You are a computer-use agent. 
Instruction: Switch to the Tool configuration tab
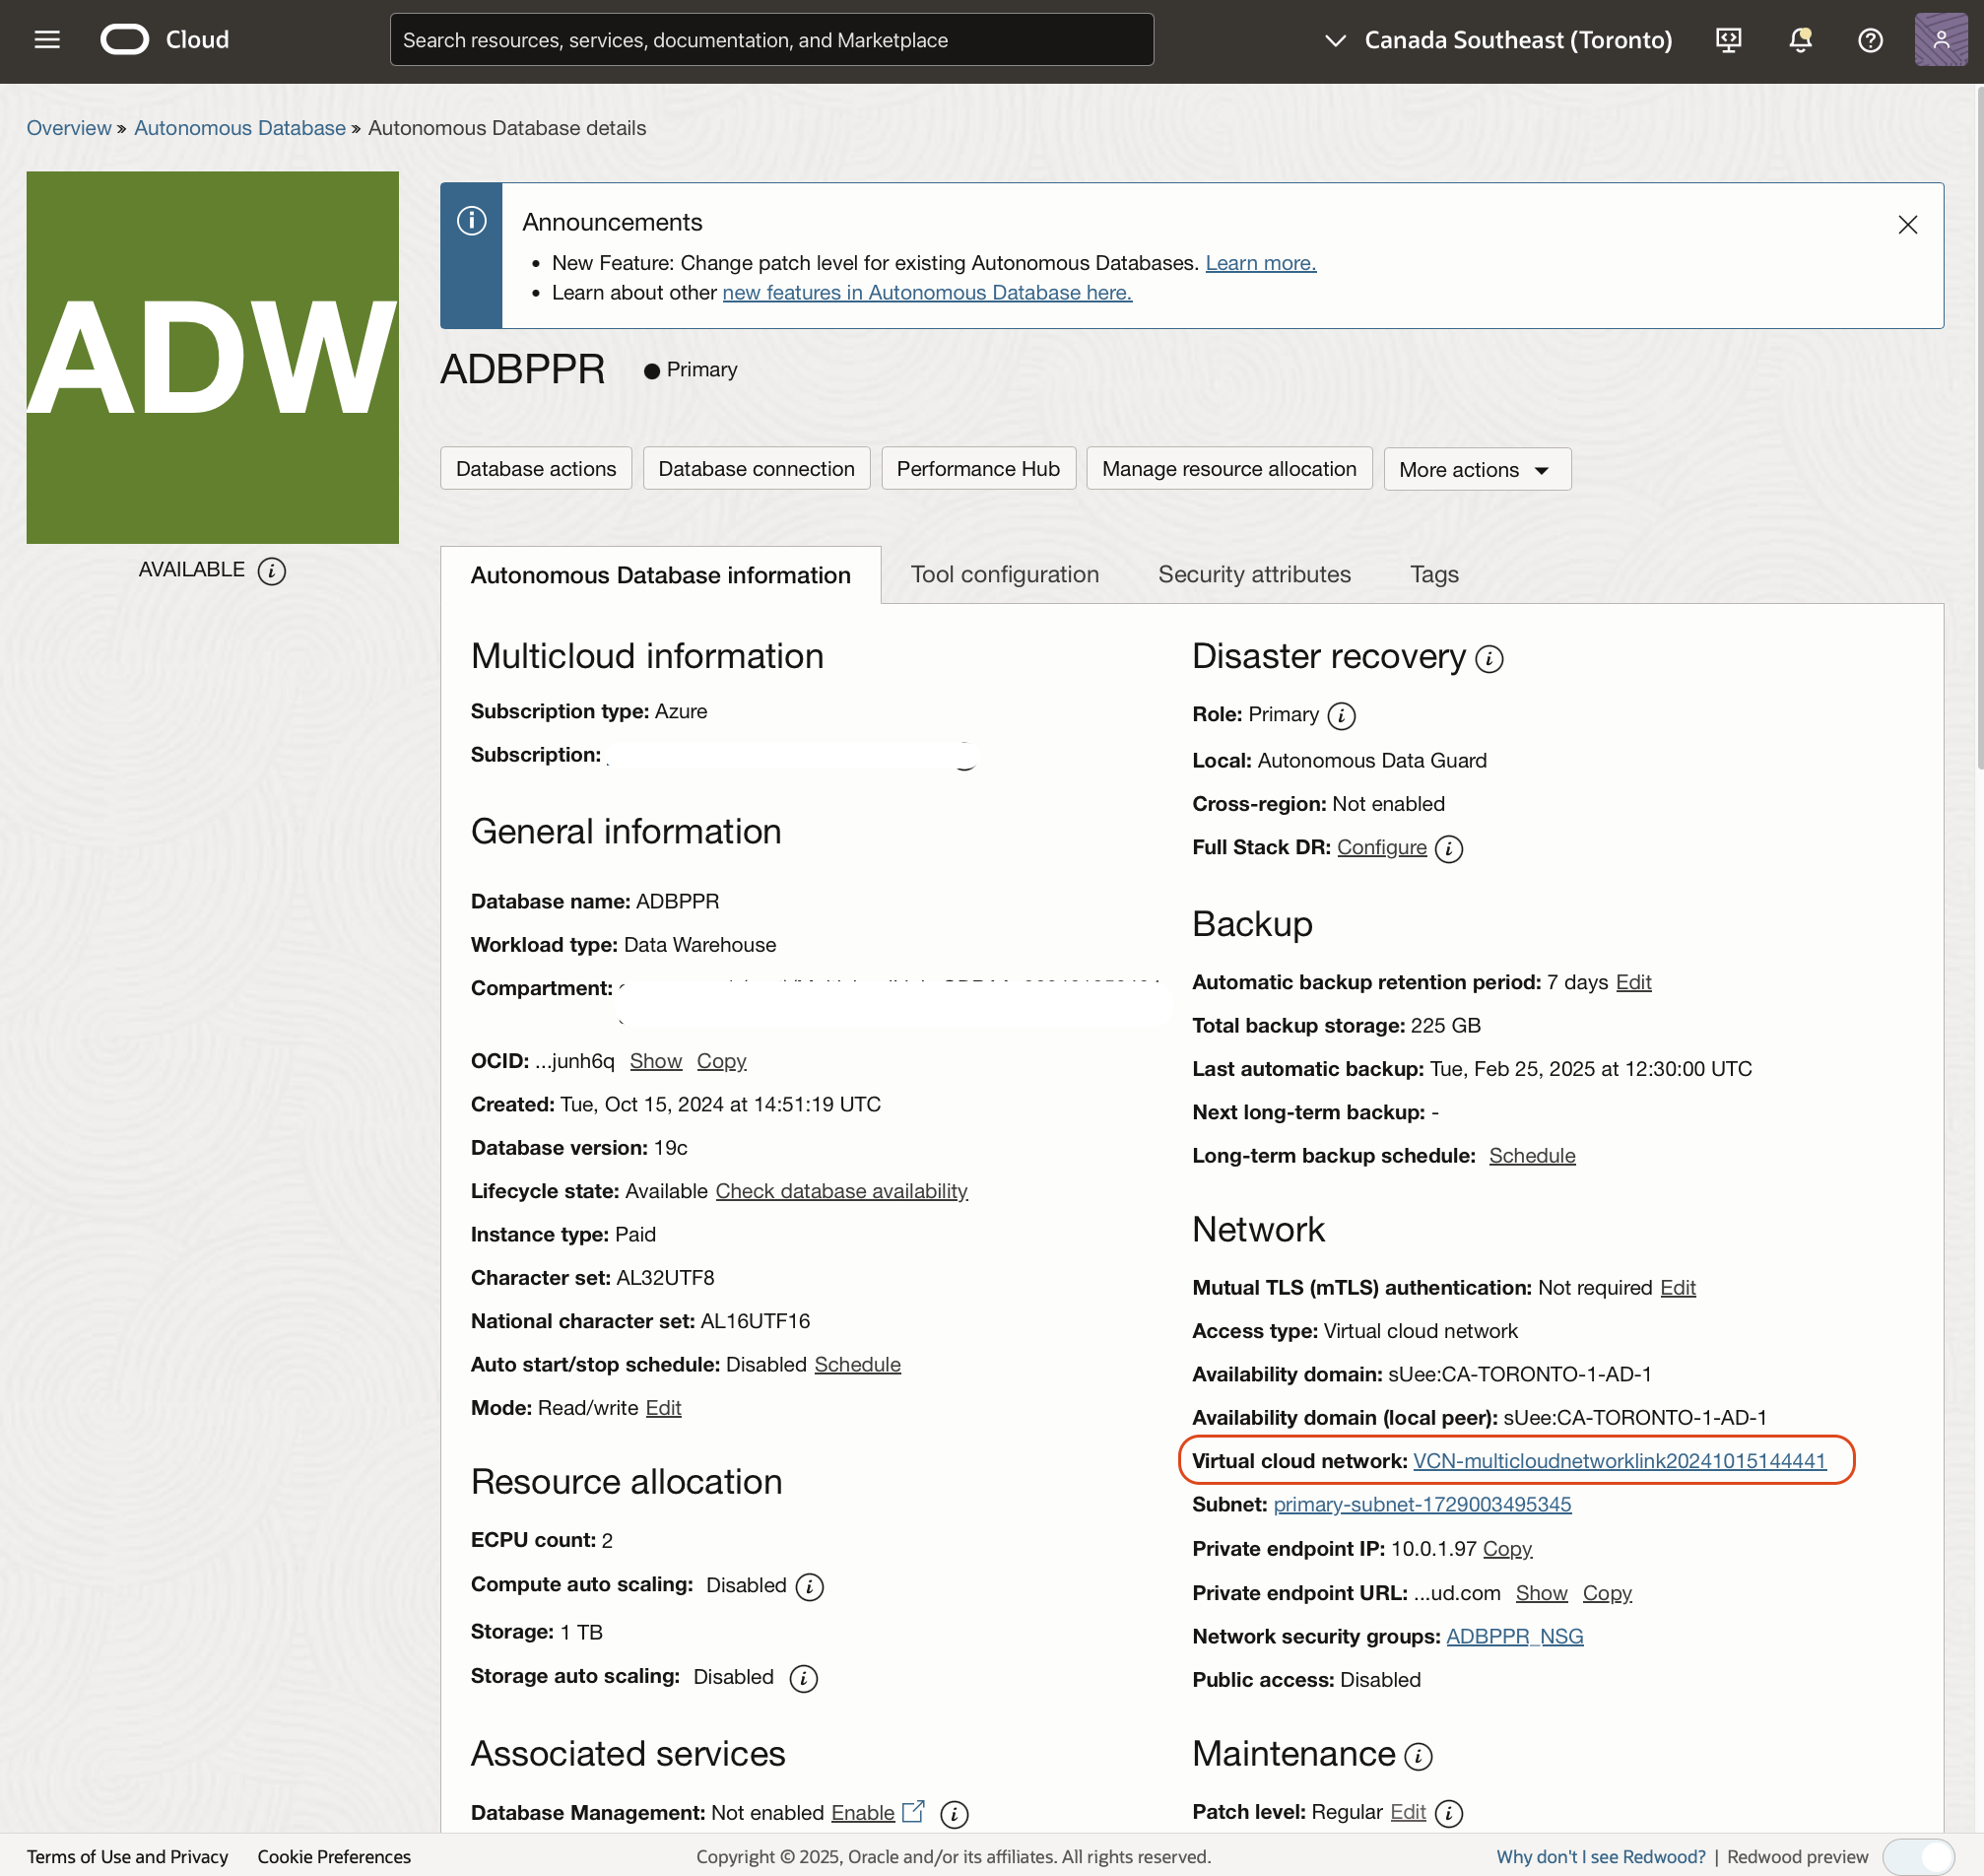point(1004,575)
